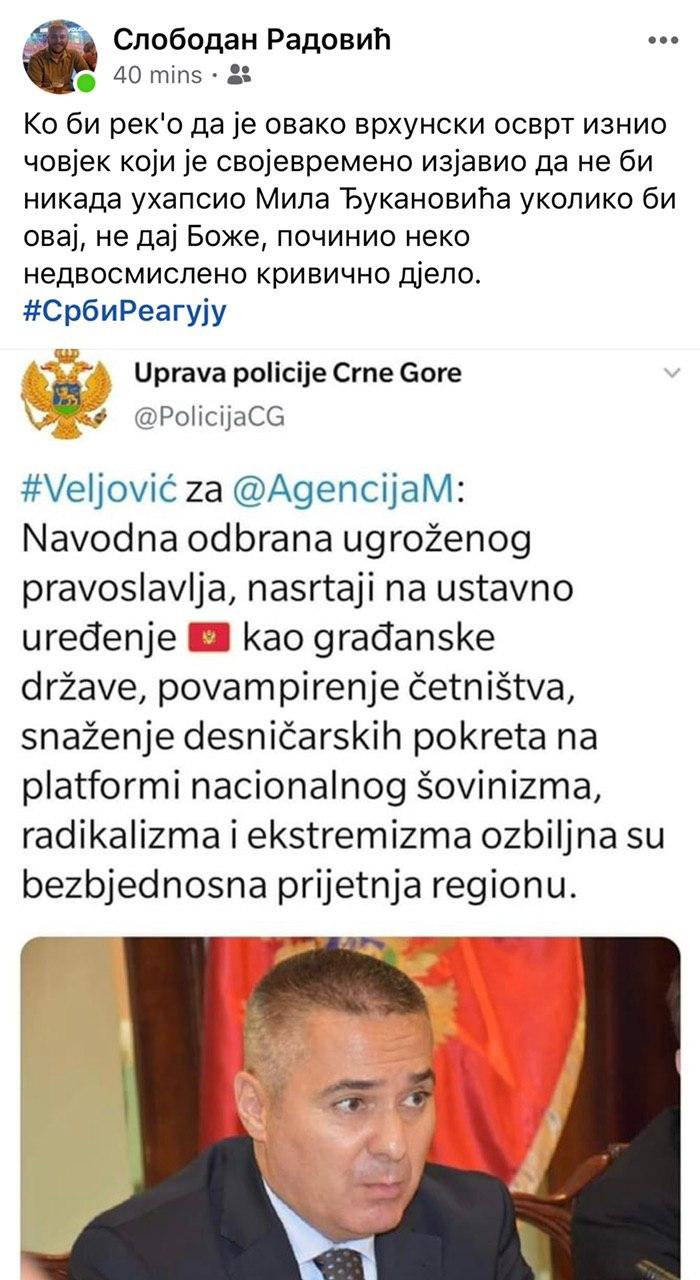
Task: Open the Uprava policije Crne Gore account name
Action: [x=298, y=374]
